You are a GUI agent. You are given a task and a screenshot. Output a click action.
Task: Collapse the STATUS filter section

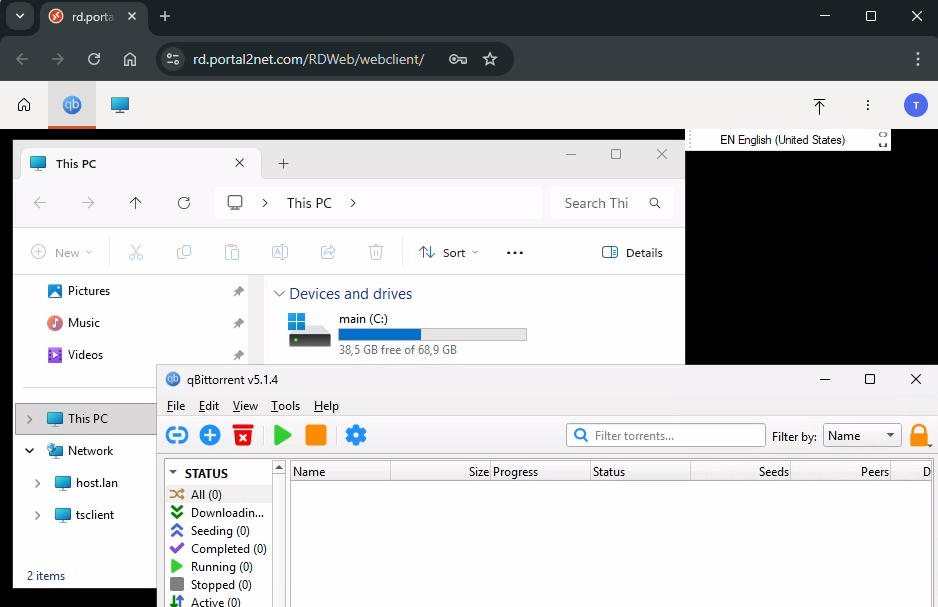coord(174,473)
